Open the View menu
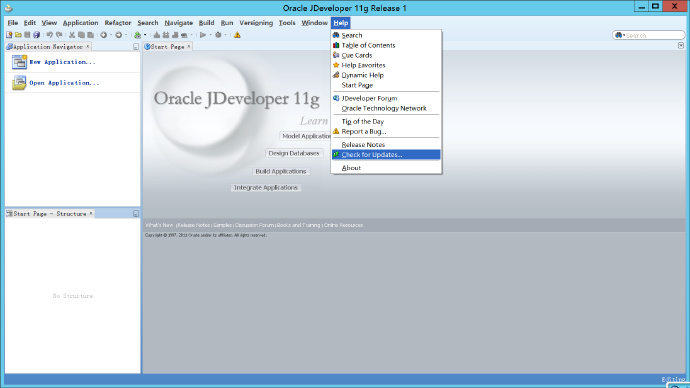The height and width of the screenshot is (388, 690). (x=49, y=23)
